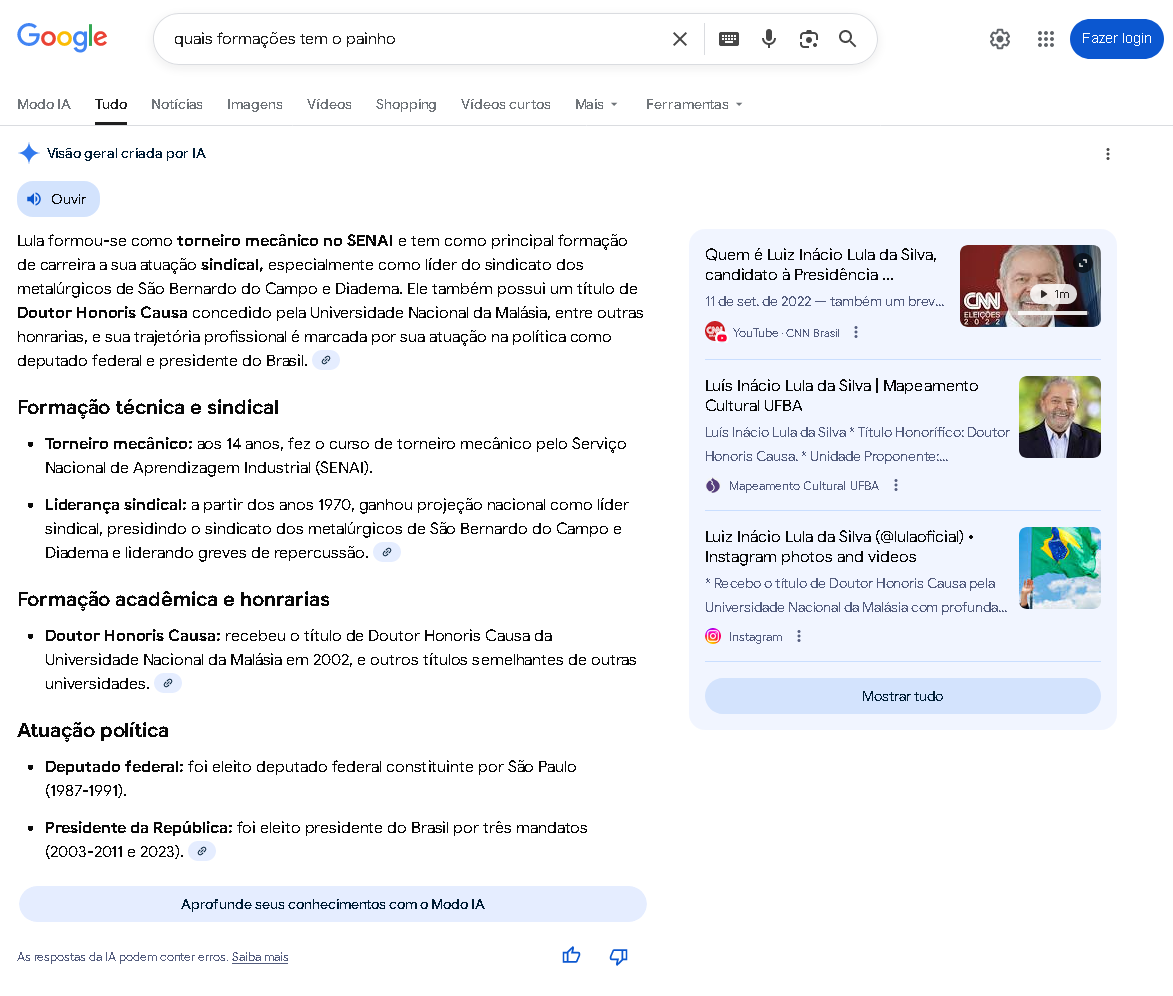Open the Saiba mais link

point(260,957)
